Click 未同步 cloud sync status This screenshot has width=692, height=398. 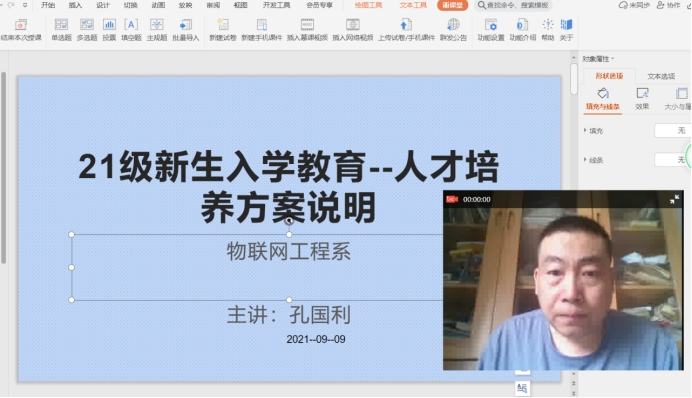click(635, 5)
